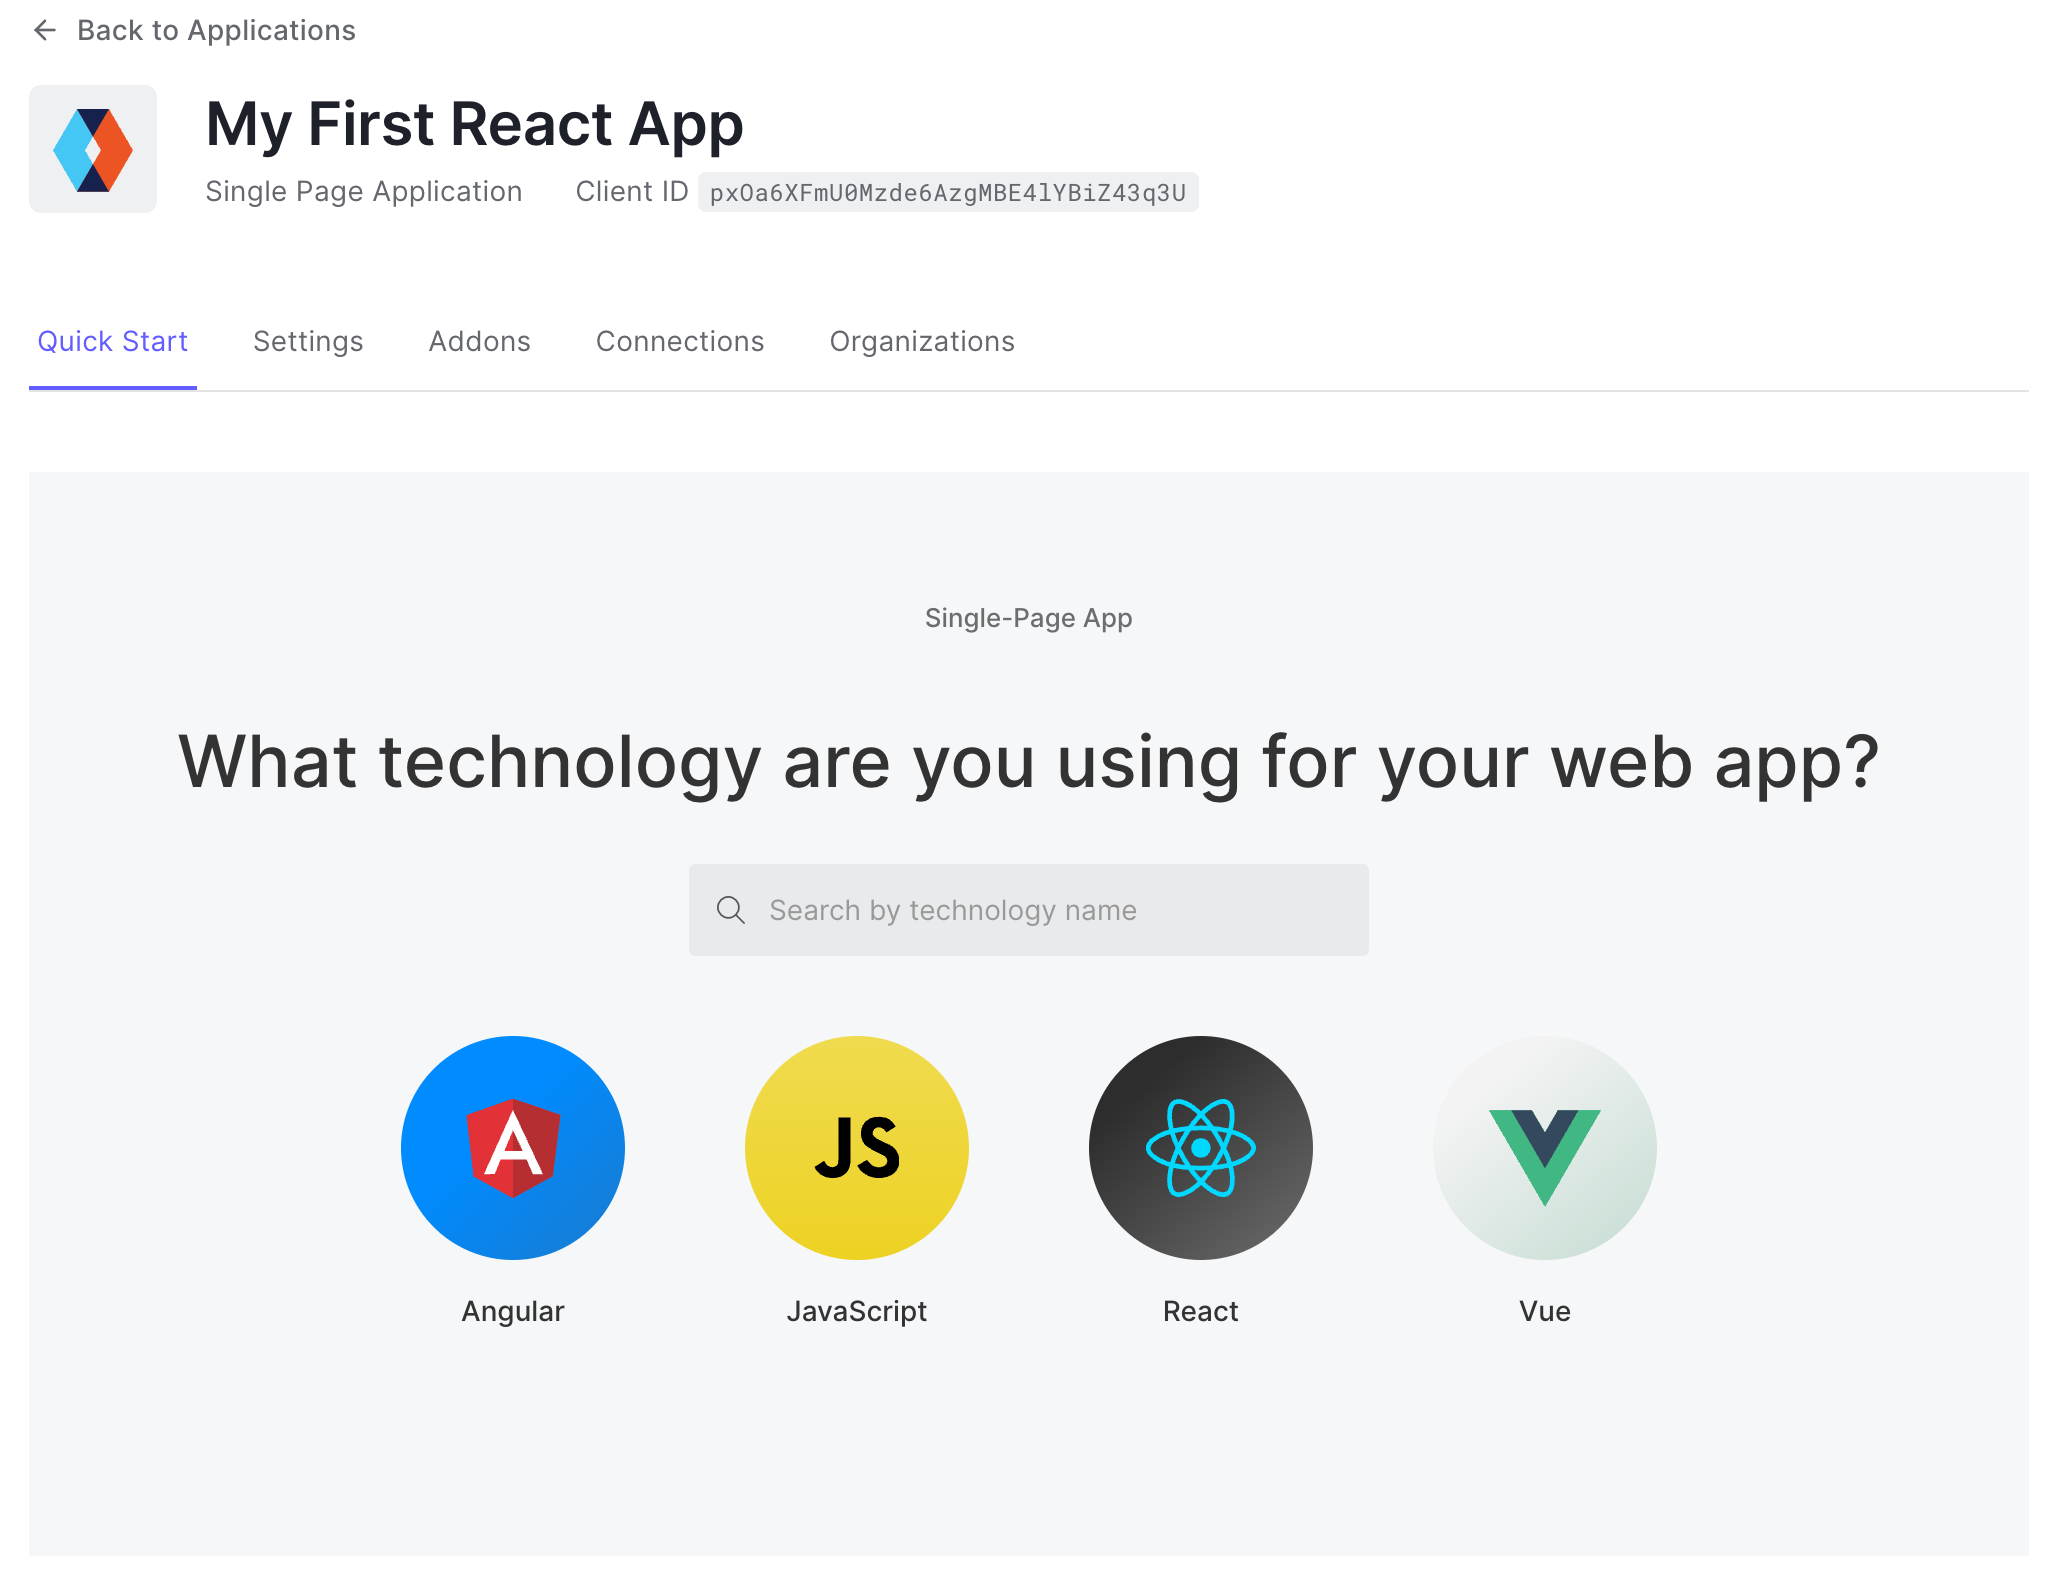
Task: Copy the Client ID value
Action: click(x=948, y=192)
